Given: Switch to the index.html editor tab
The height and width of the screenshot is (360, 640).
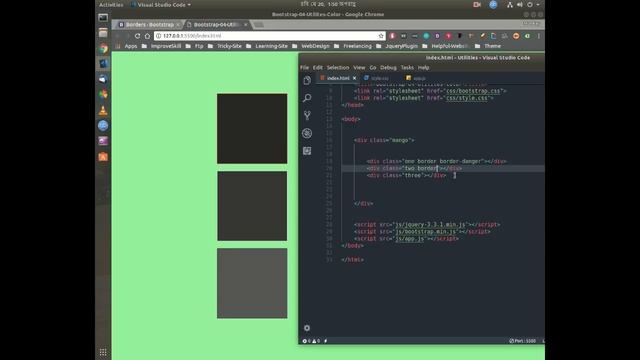Looking at the screenshot, I should tap(338, 78).
